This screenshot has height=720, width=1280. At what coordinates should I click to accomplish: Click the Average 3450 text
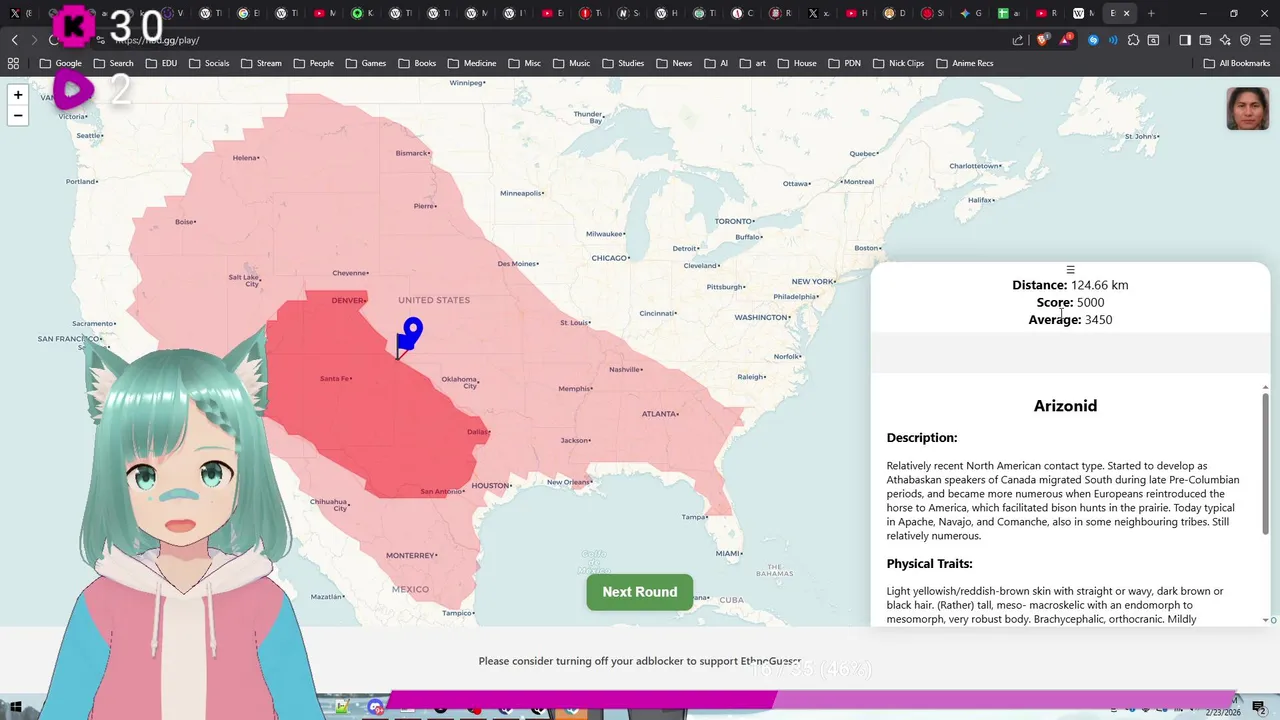[x=1070, y=320]
